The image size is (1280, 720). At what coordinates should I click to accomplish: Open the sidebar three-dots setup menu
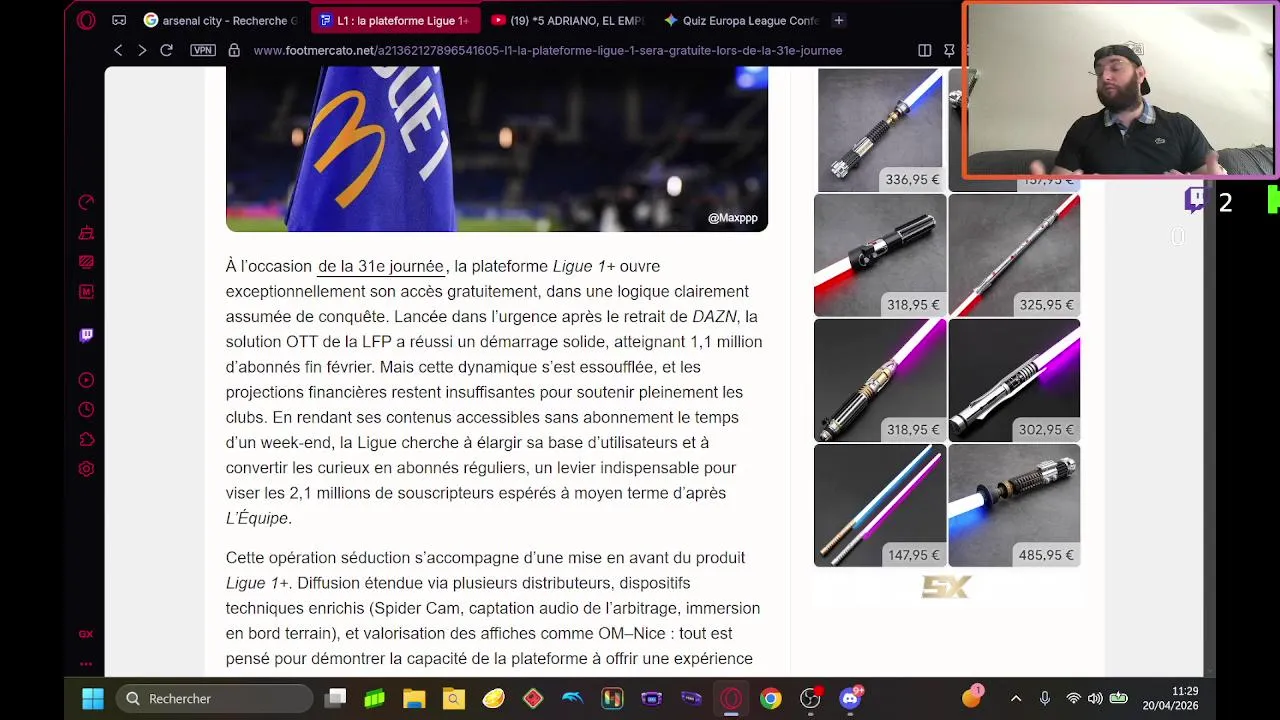(x=86, y=663)
